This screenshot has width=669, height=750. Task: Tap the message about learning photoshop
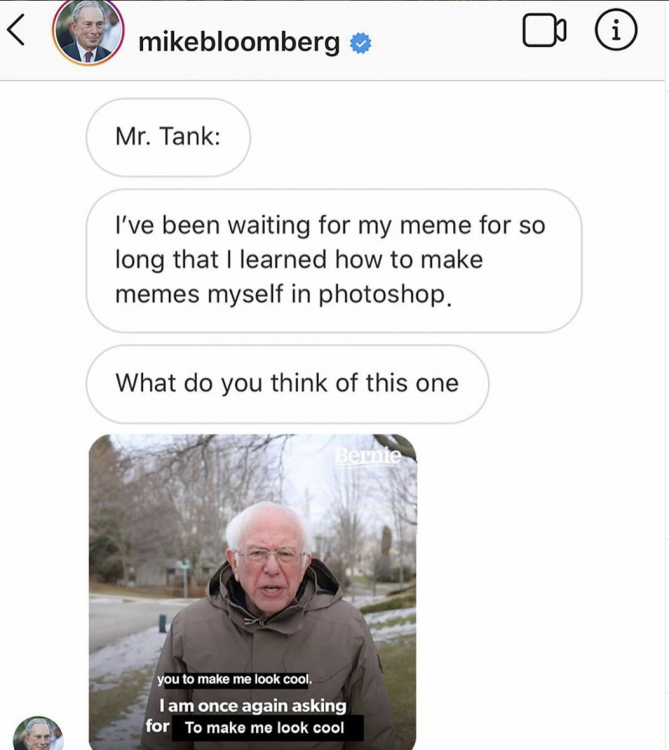click(x=333, y=260)
